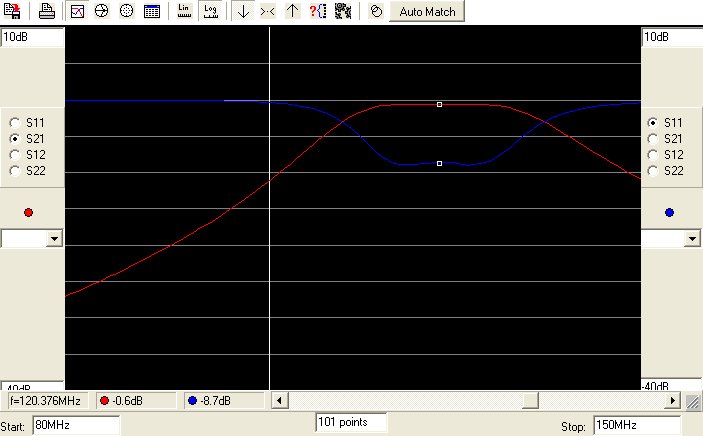Click the red trace color dot on left

(28, 212)
